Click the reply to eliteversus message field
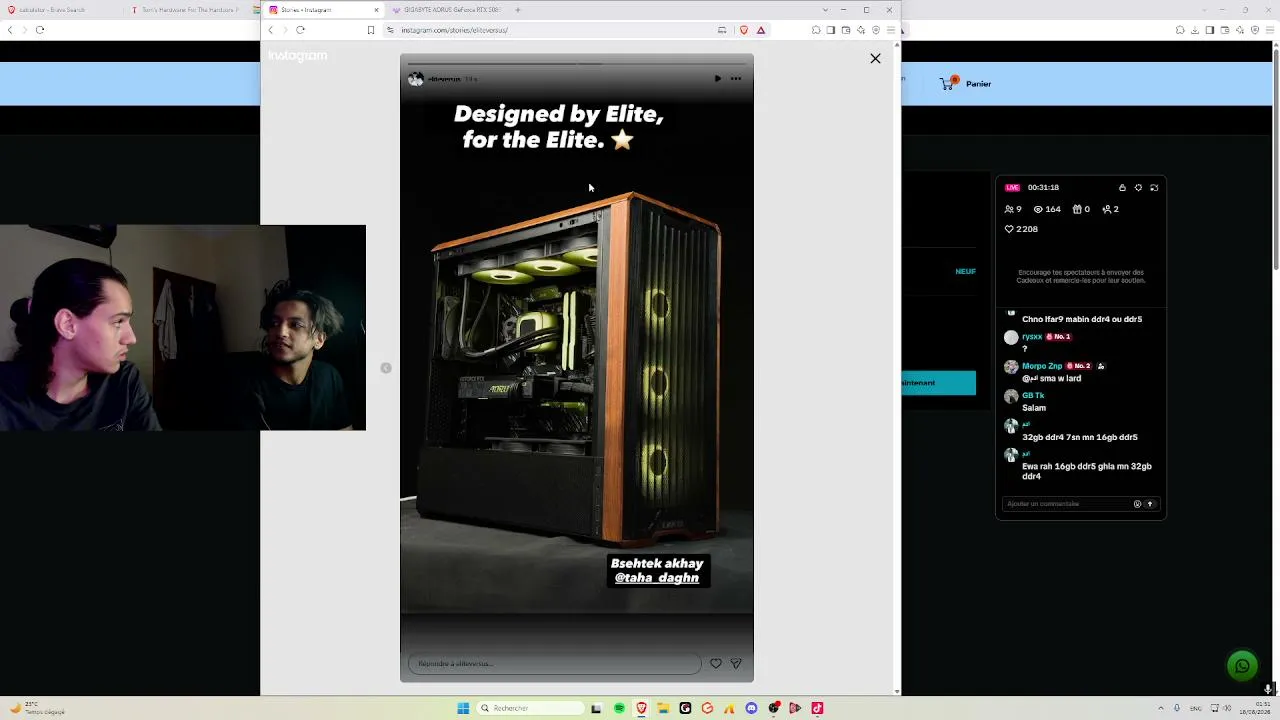Image resolution: width=1280 pixels, height=720 pixels. [x=554, y=664]
